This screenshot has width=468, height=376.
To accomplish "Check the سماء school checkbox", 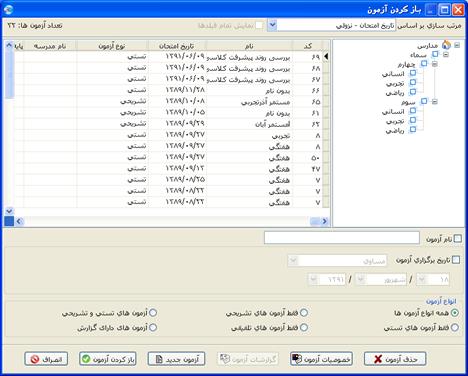I will (435, 54).
